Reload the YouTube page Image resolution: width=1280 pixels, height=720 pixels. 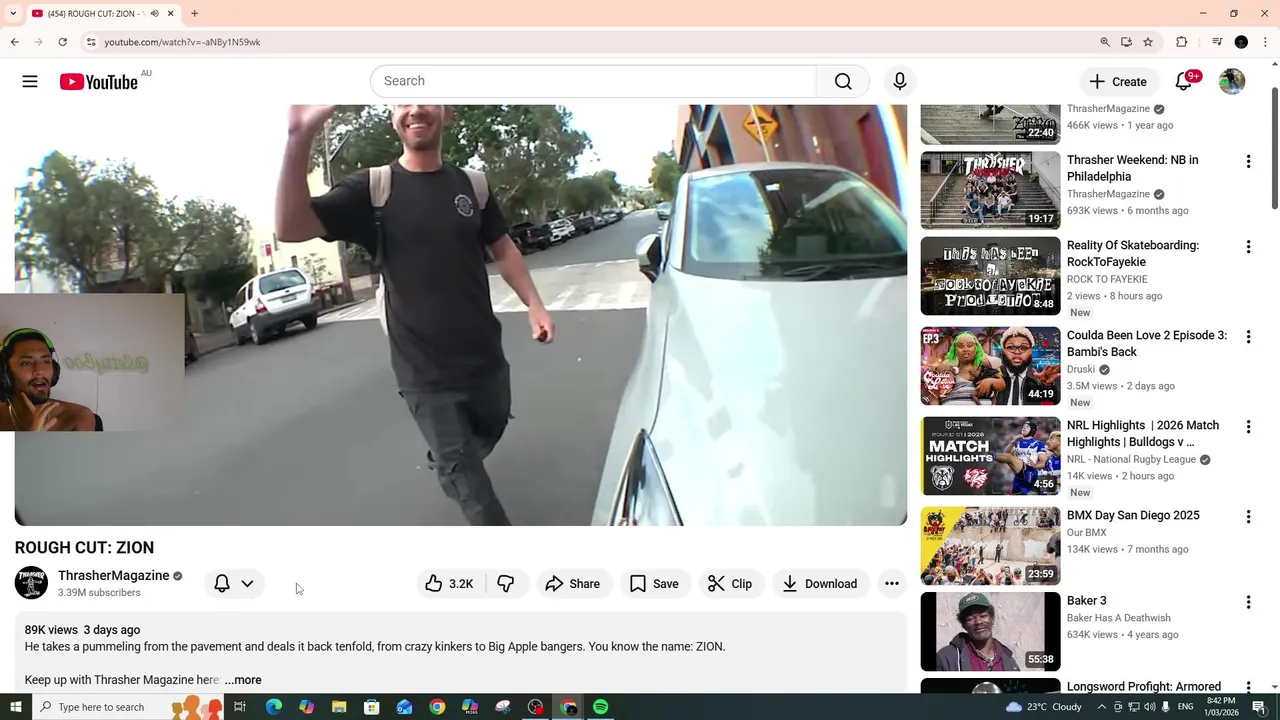coord(62,42)
